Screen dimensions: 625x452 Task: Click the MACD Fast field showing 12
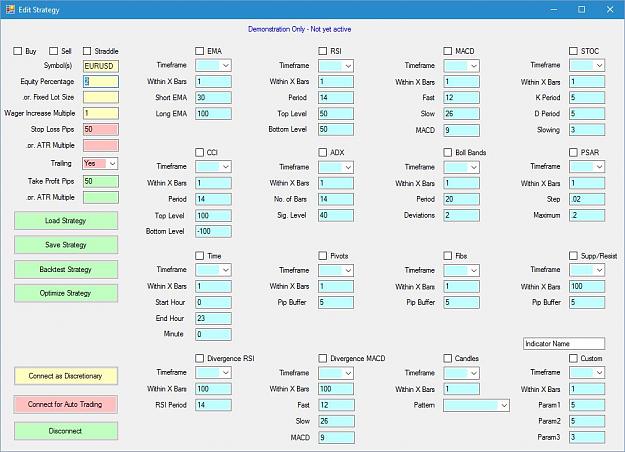click(461, 98)
